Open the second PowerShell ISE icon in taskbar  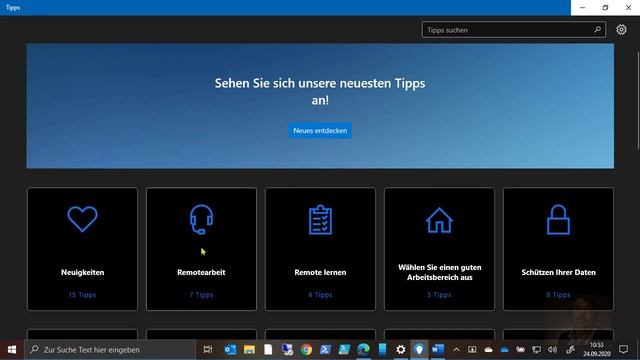coord(344,350)
